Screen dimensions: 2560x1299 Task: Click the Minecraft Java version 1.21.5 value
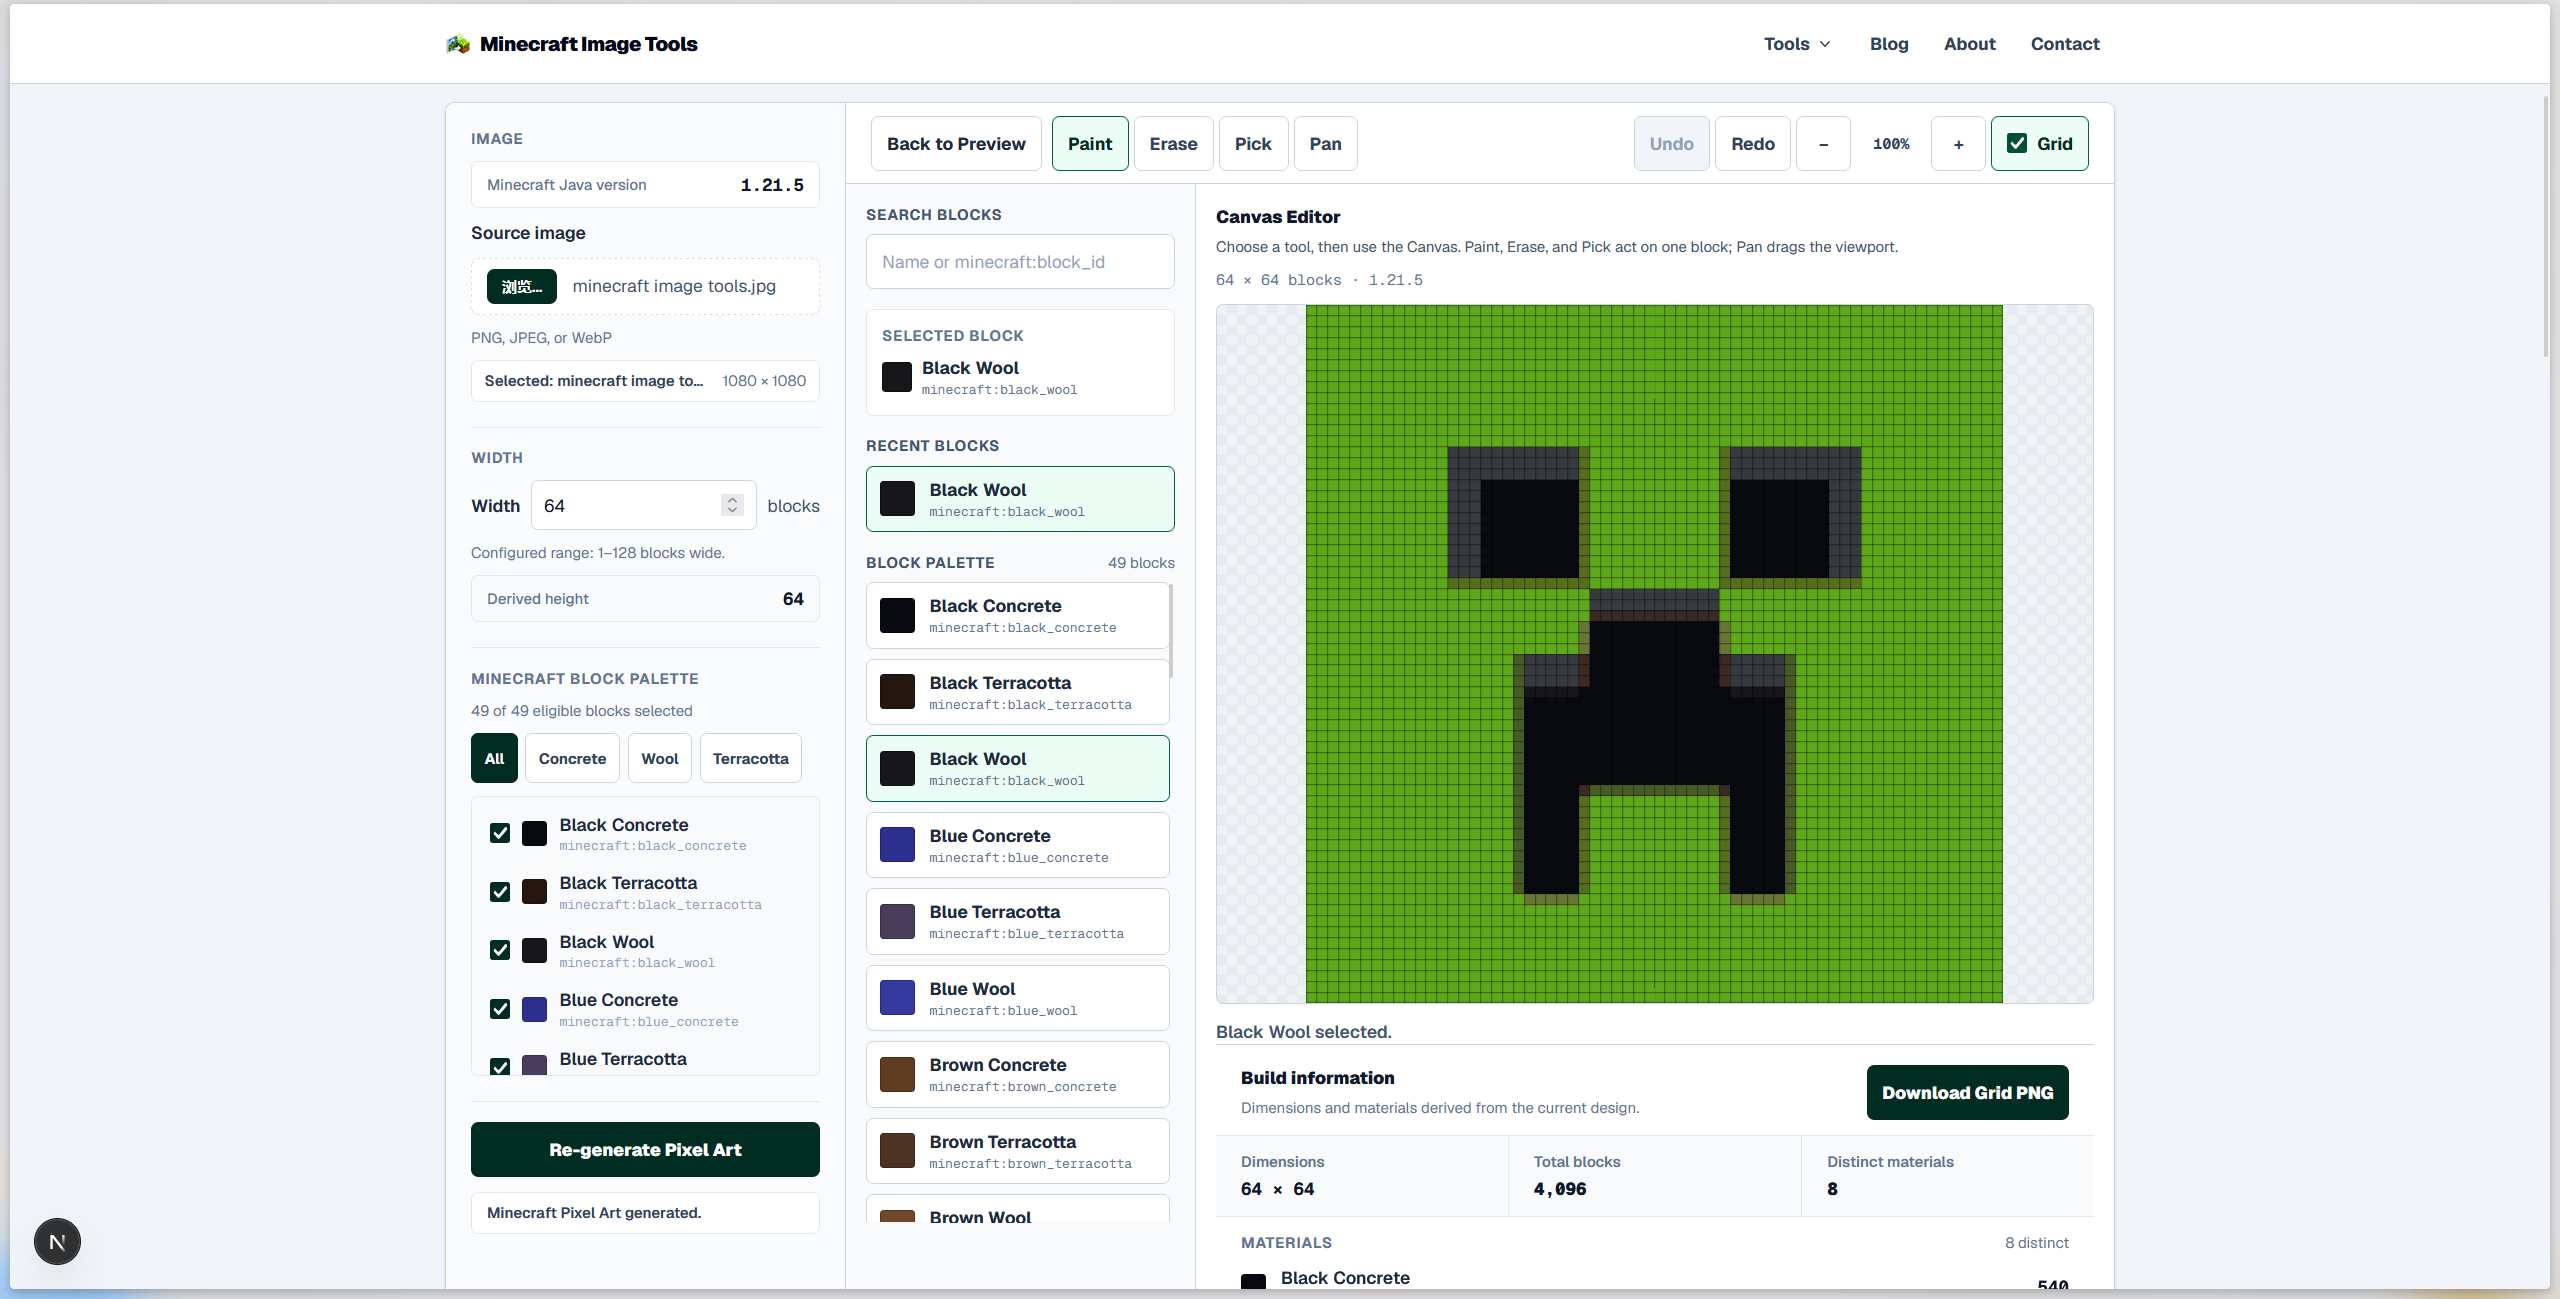[772, 185]
